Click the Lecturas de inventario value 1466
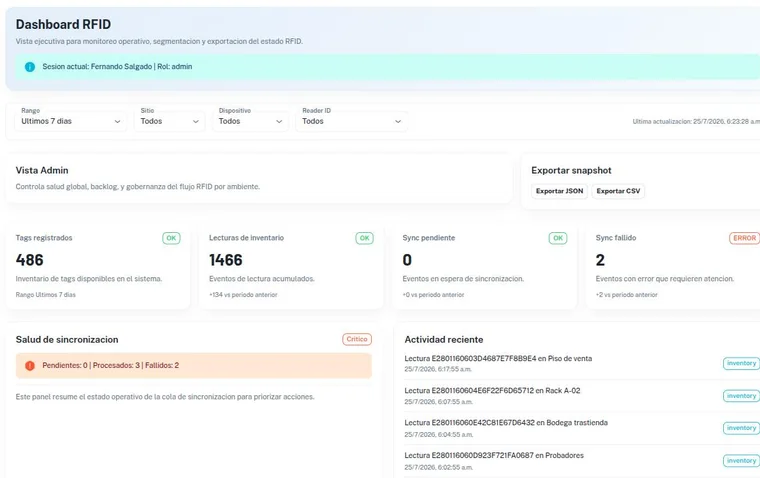 (226, 260)
